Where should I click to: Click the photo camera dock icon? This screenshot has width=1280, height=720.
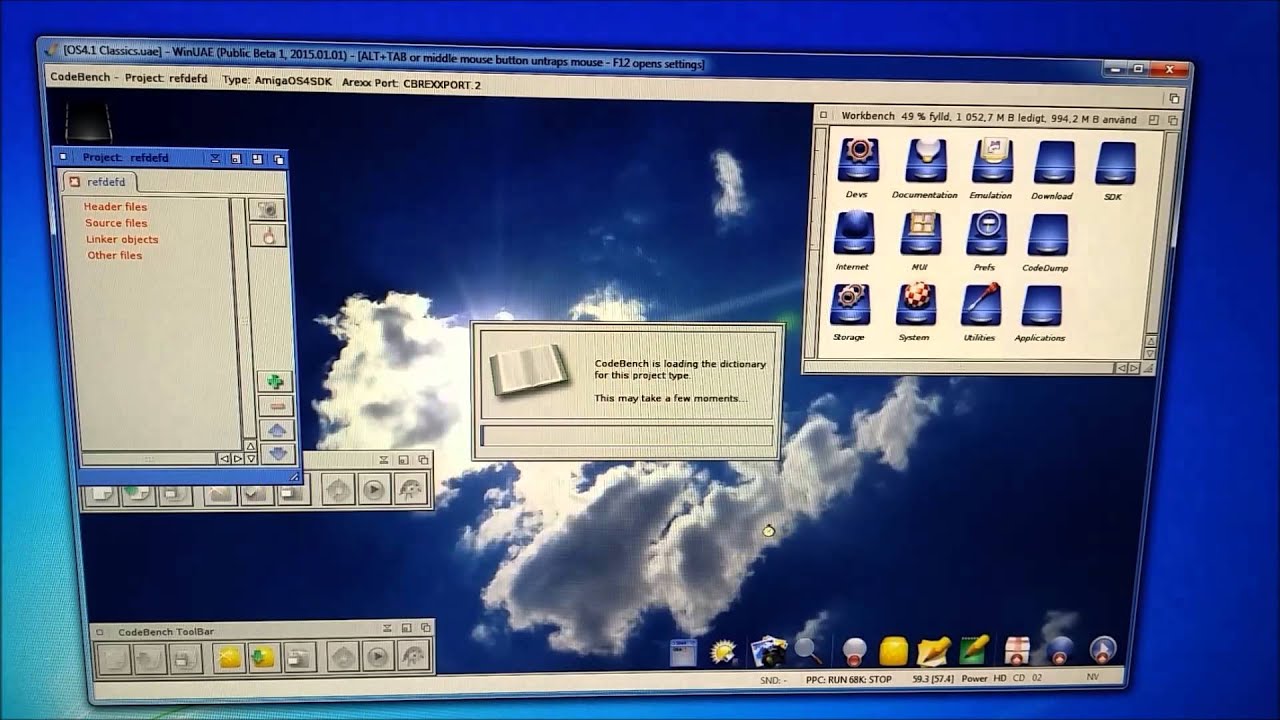(767, 652)
